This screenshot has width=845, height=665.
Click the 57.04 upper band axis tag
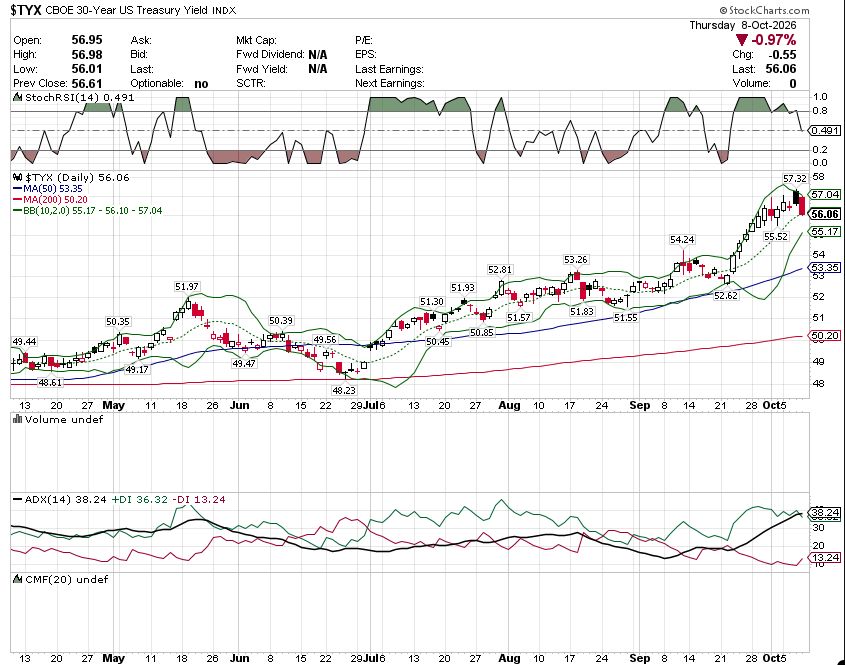pyautogui.click(x=825, y=195)
